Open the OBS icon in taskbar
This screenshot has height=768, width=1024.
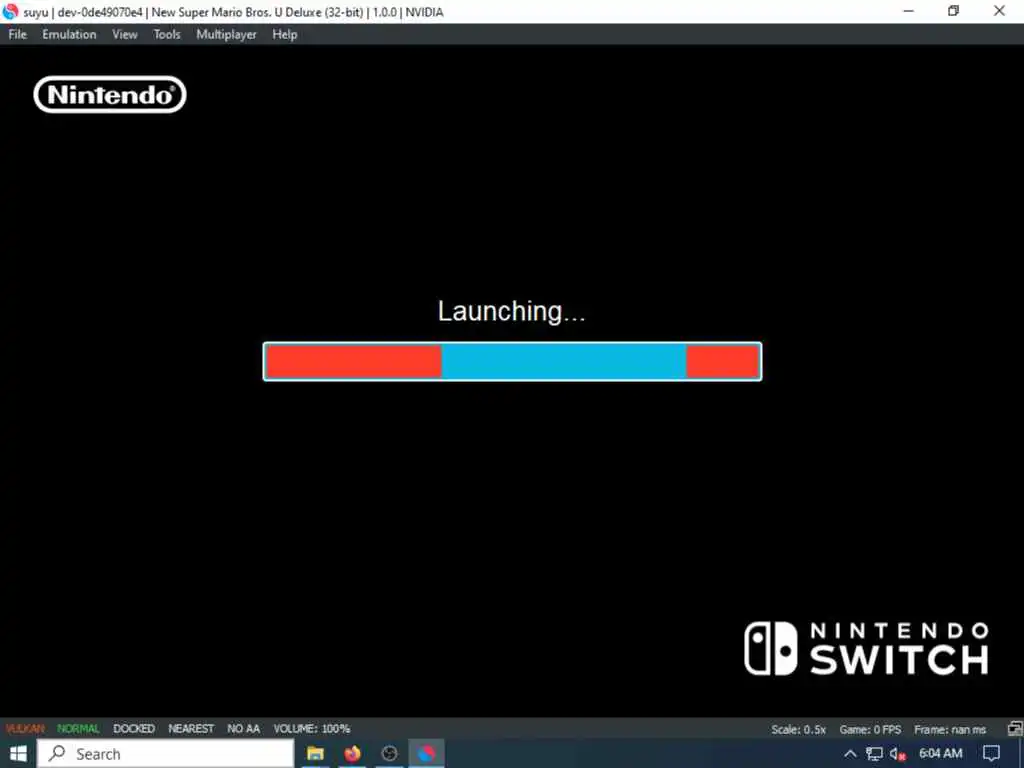click(x=389, y=754)
